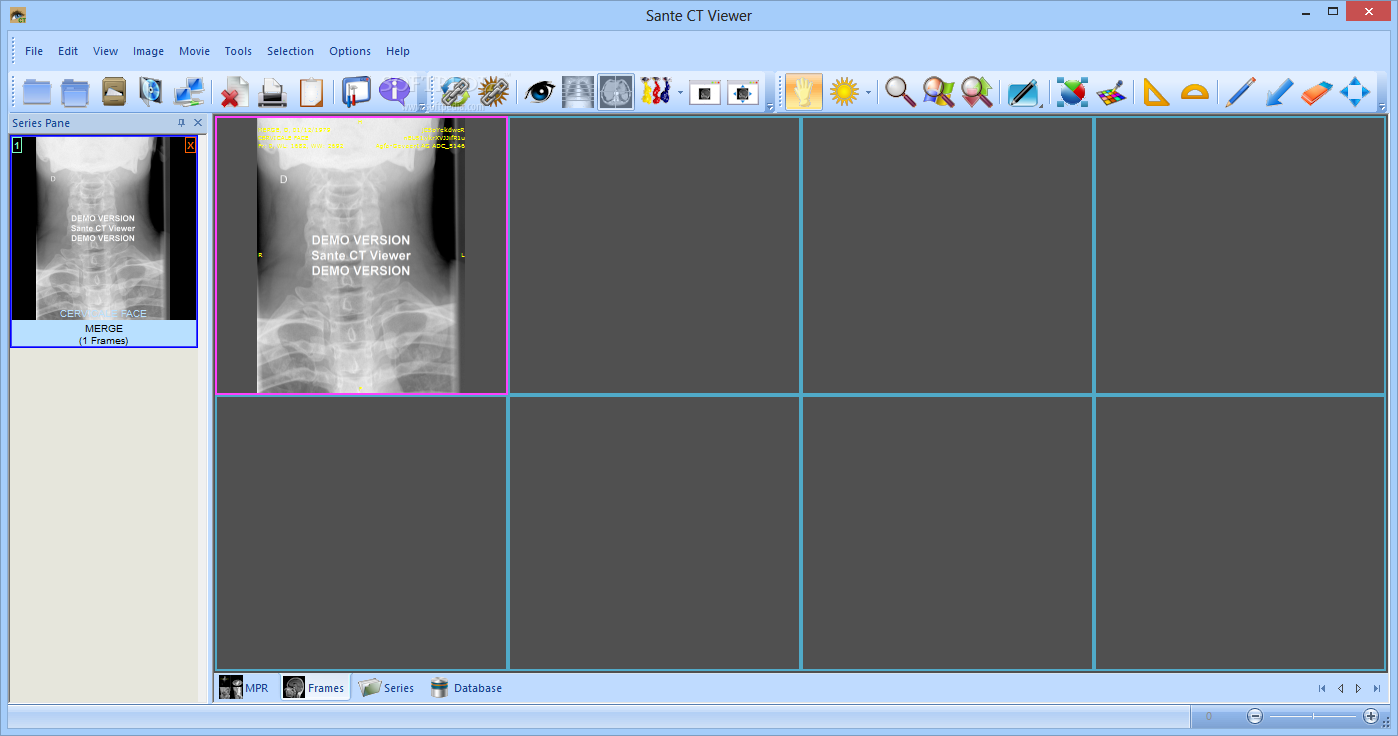Select the magnifying glass zoom tool
This screenshot has height=736, width=1398.
coord(900,92)
